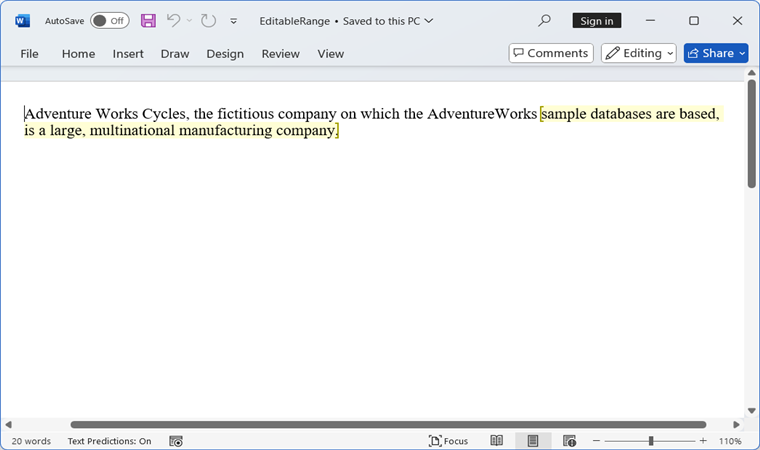Switch to Read Mode view
Image resolution: width=760 pixels, height=450 pixels.
pyautogui.click(x=496, y=441)
